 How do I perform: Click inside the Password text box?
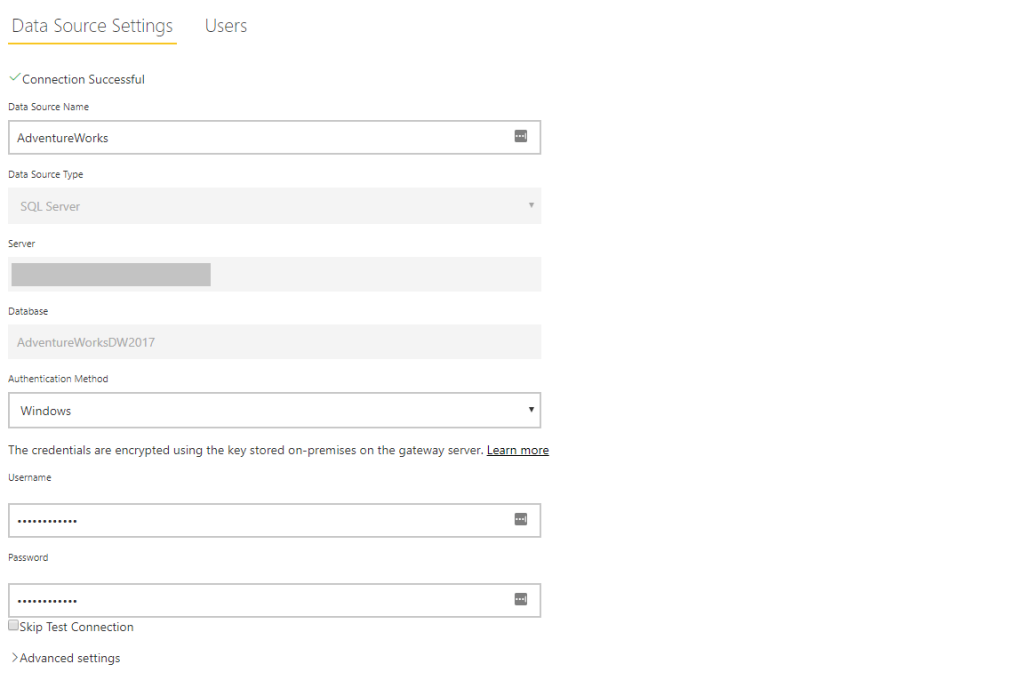pos(260,600)
